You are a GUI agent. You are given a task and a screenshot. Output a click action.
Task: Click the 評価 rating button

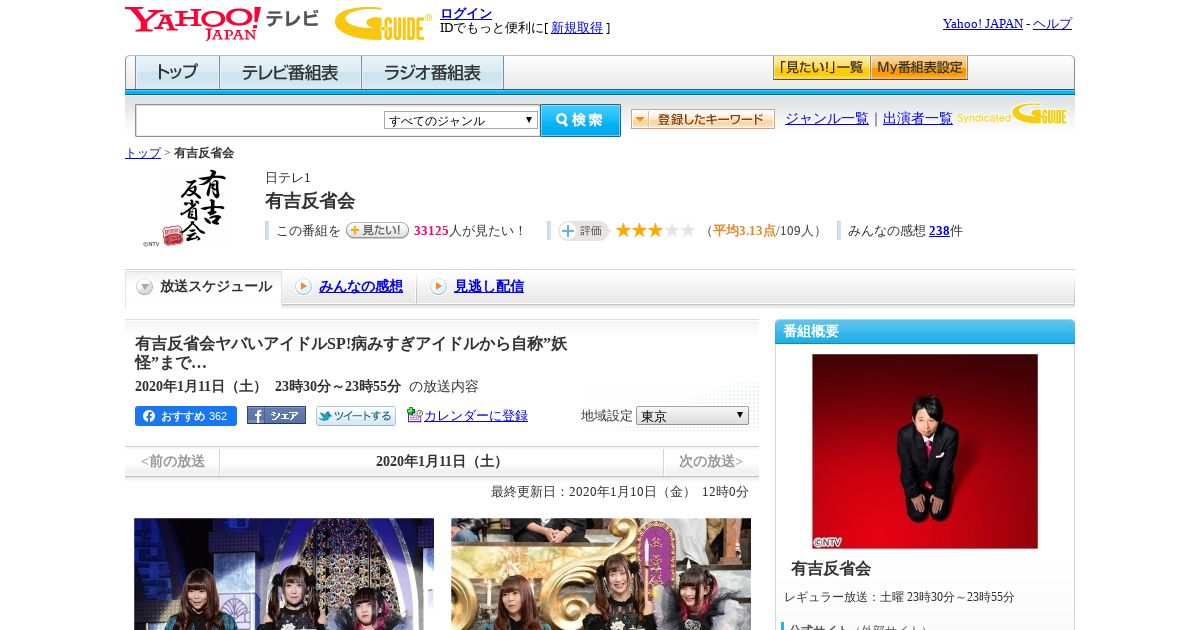pos(584,231)
